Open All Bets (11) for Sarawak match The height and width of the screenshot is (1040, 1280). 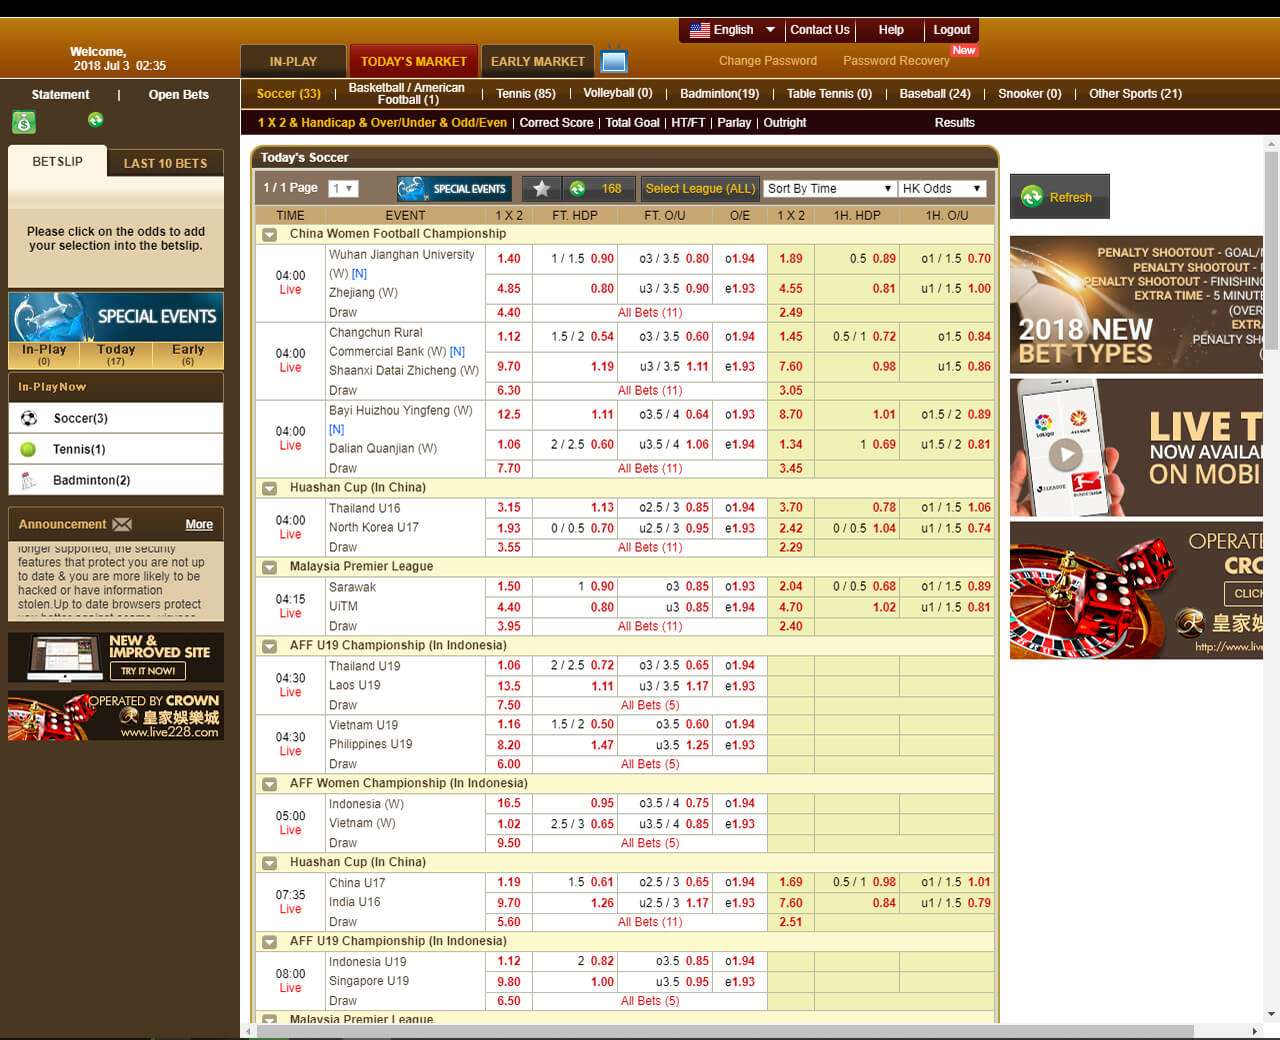coord(649,626)
